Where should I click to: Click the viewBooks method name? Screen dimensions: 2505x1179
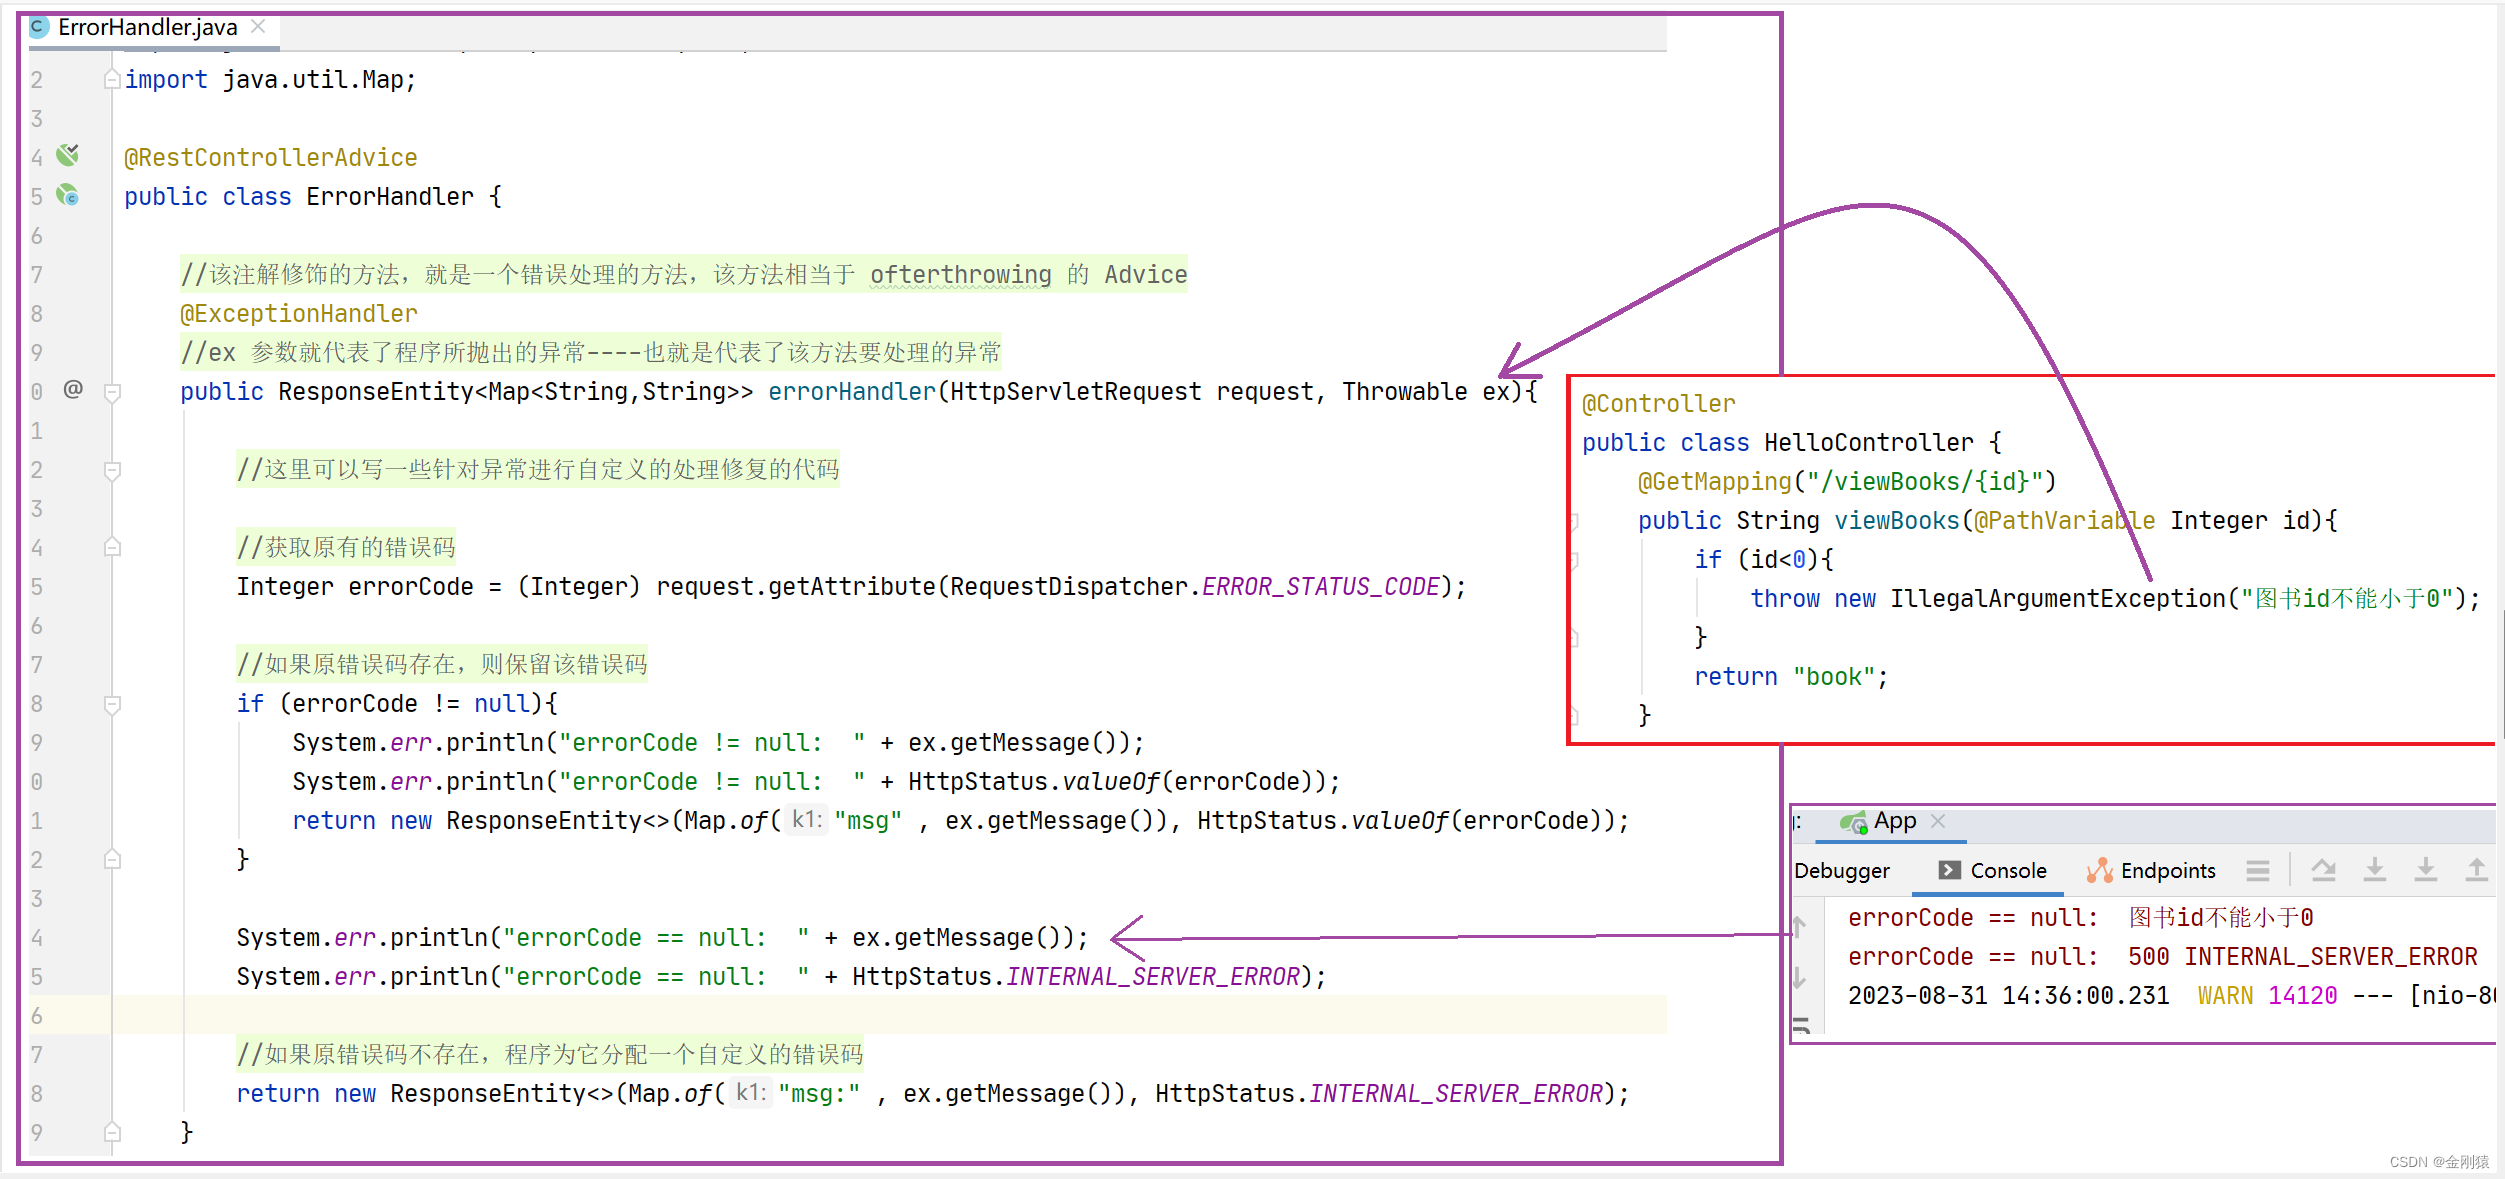point(1896,521)
